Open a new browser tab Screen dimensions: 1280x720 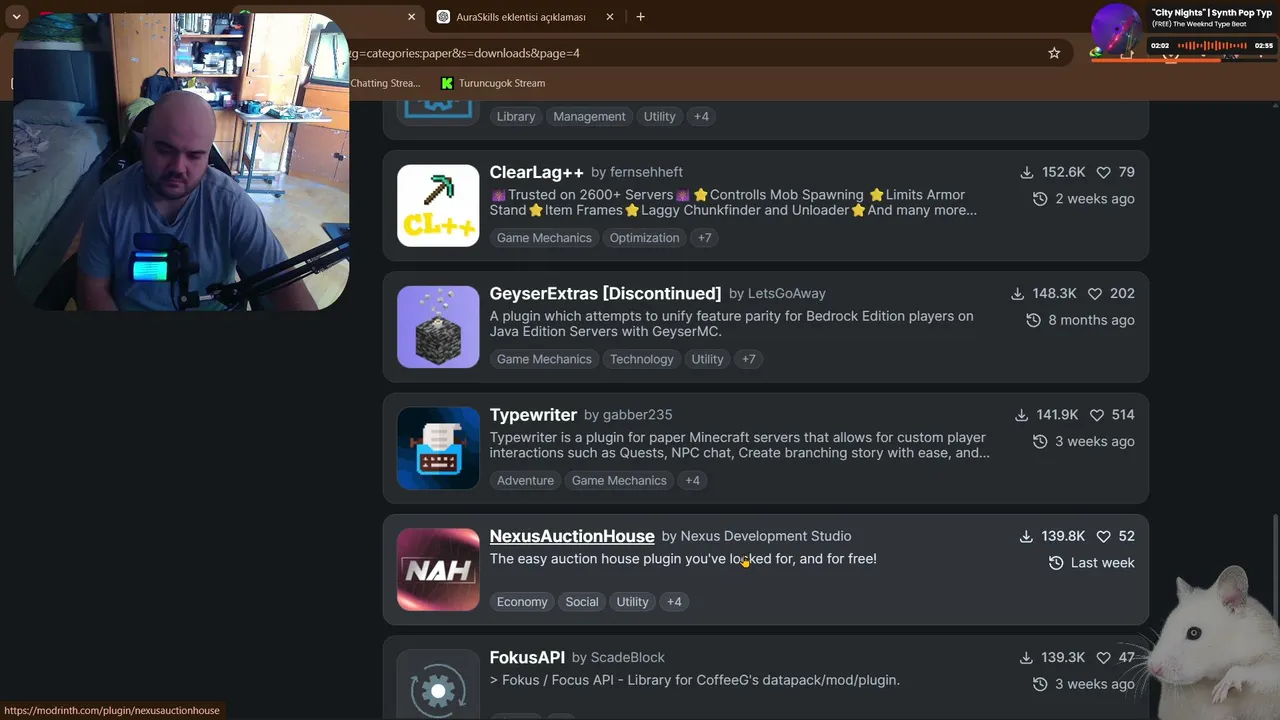[640, 17]
